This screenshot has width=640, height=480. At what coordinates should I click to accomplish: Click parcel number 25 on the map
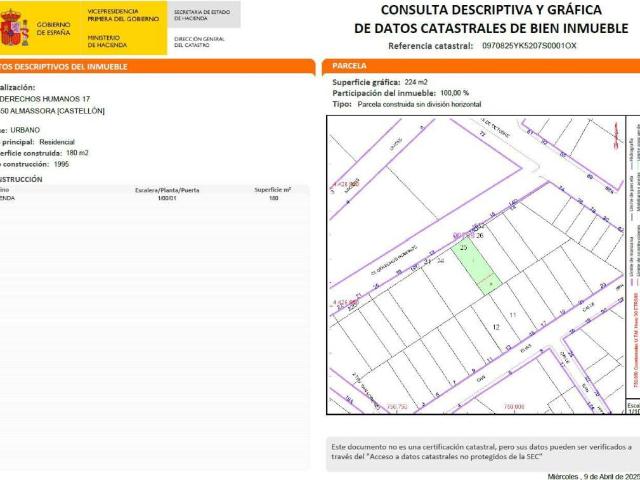coord(463,247)
